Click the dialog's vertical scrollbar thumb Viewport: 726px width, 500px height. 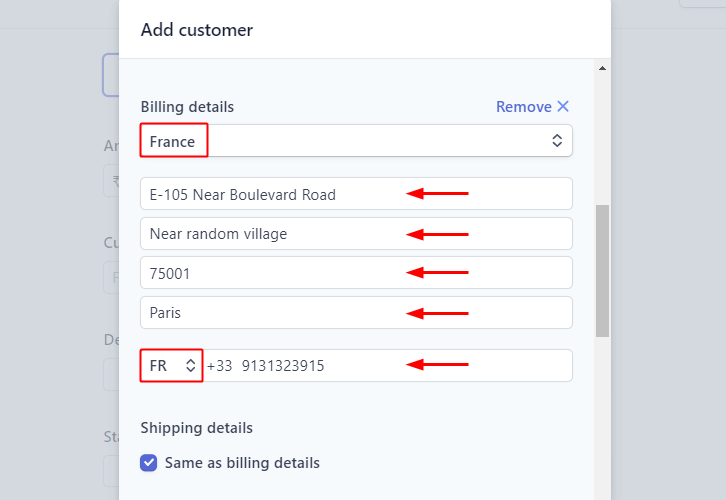[x=602, y=270]
